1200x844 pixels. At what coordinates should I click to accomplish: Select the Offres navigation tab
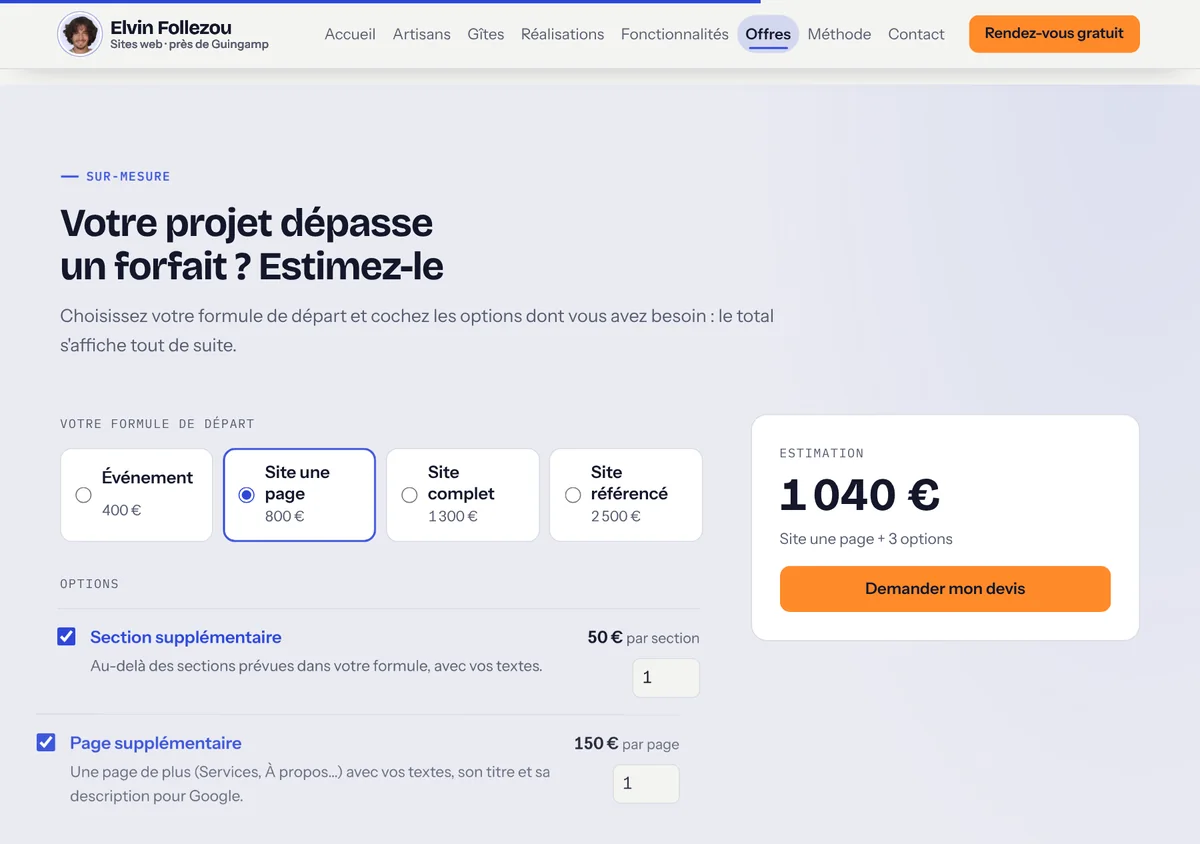click(768, 34)
